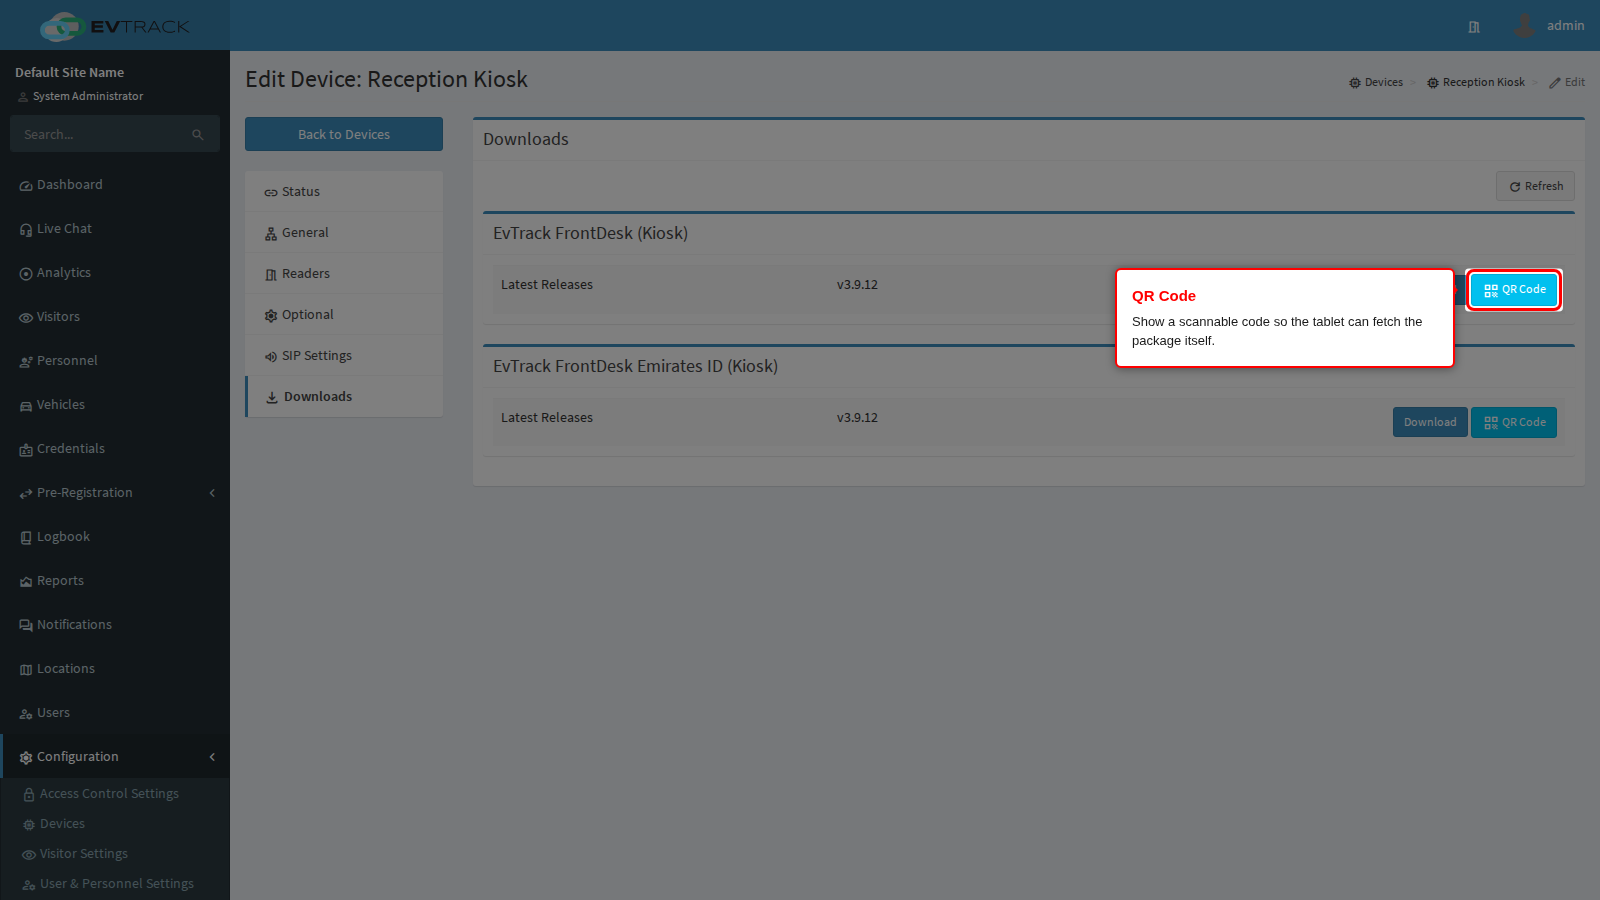Collapse the Configuration menu chevron
Image resolution: width=1600 pixels, height=900 pixels.
point(212,757)
